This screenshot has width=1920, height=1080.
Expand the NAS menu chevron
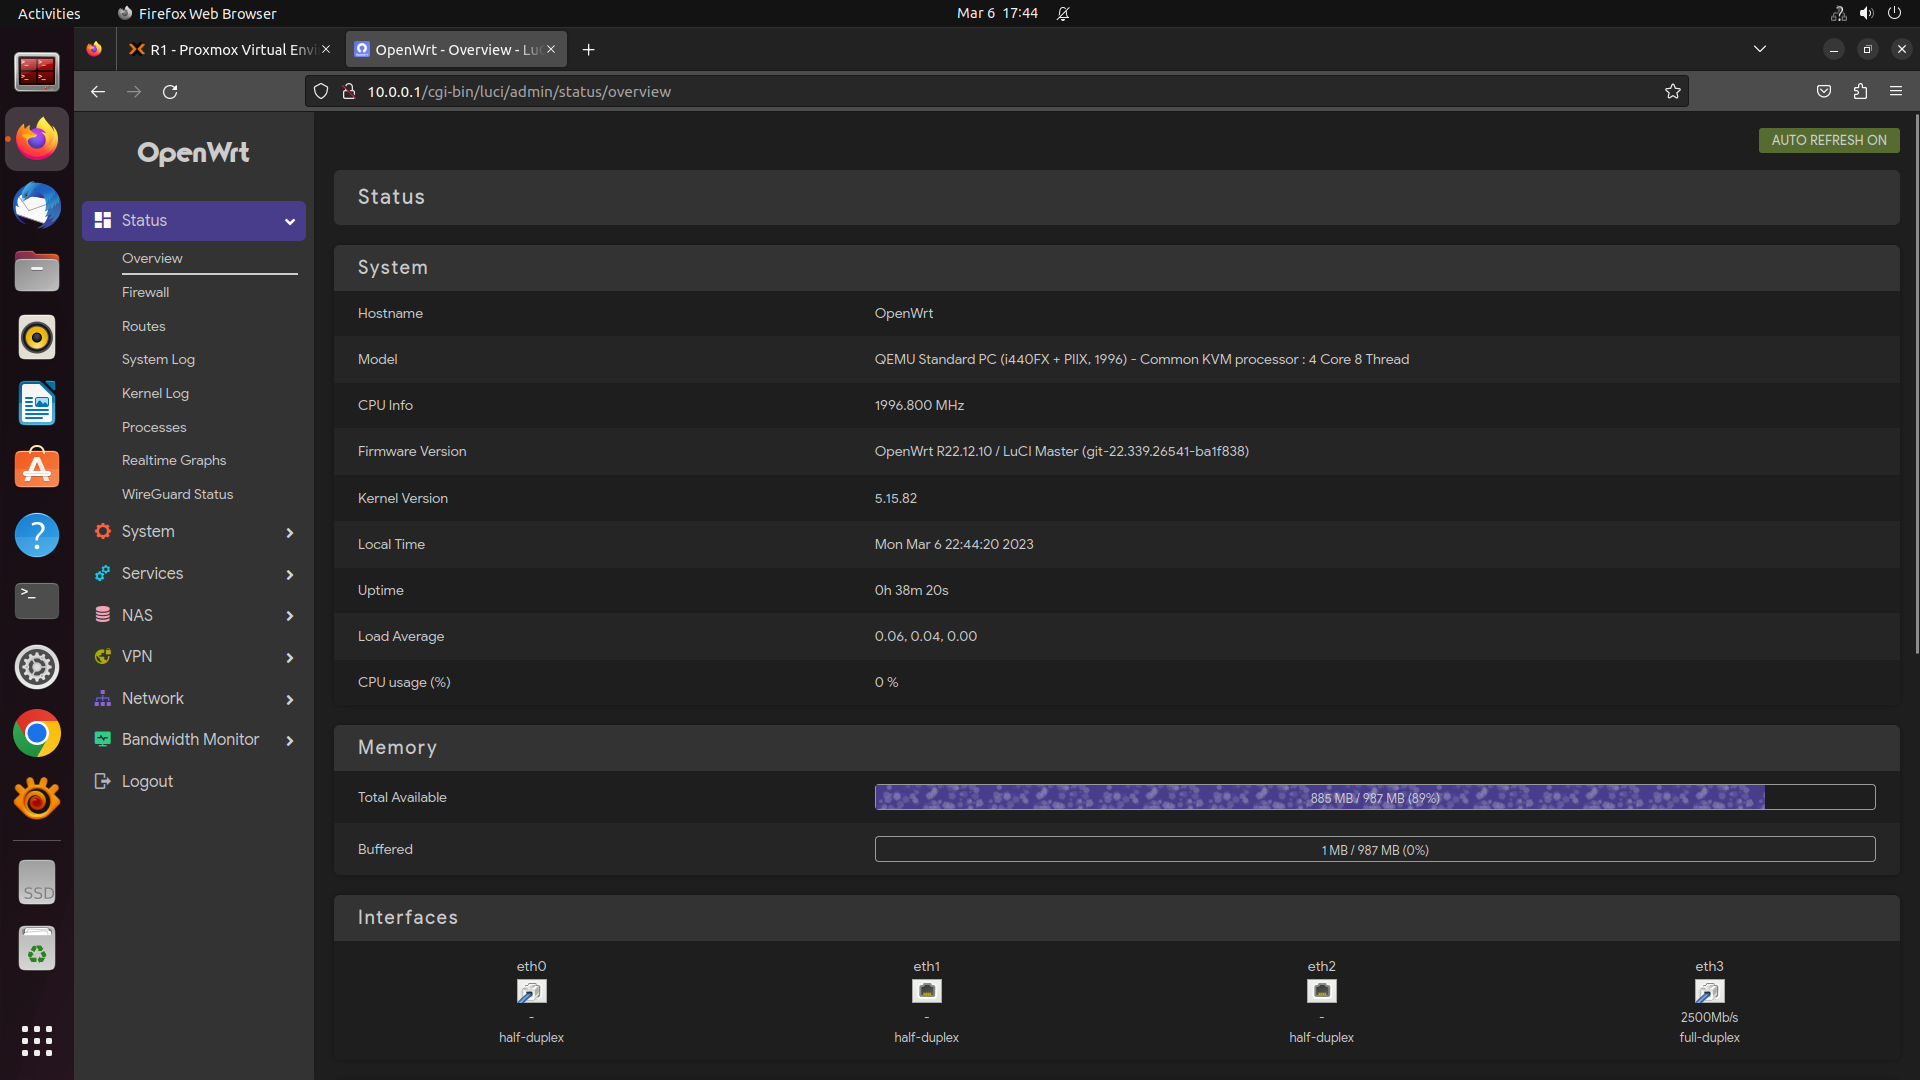click(290, 616)
